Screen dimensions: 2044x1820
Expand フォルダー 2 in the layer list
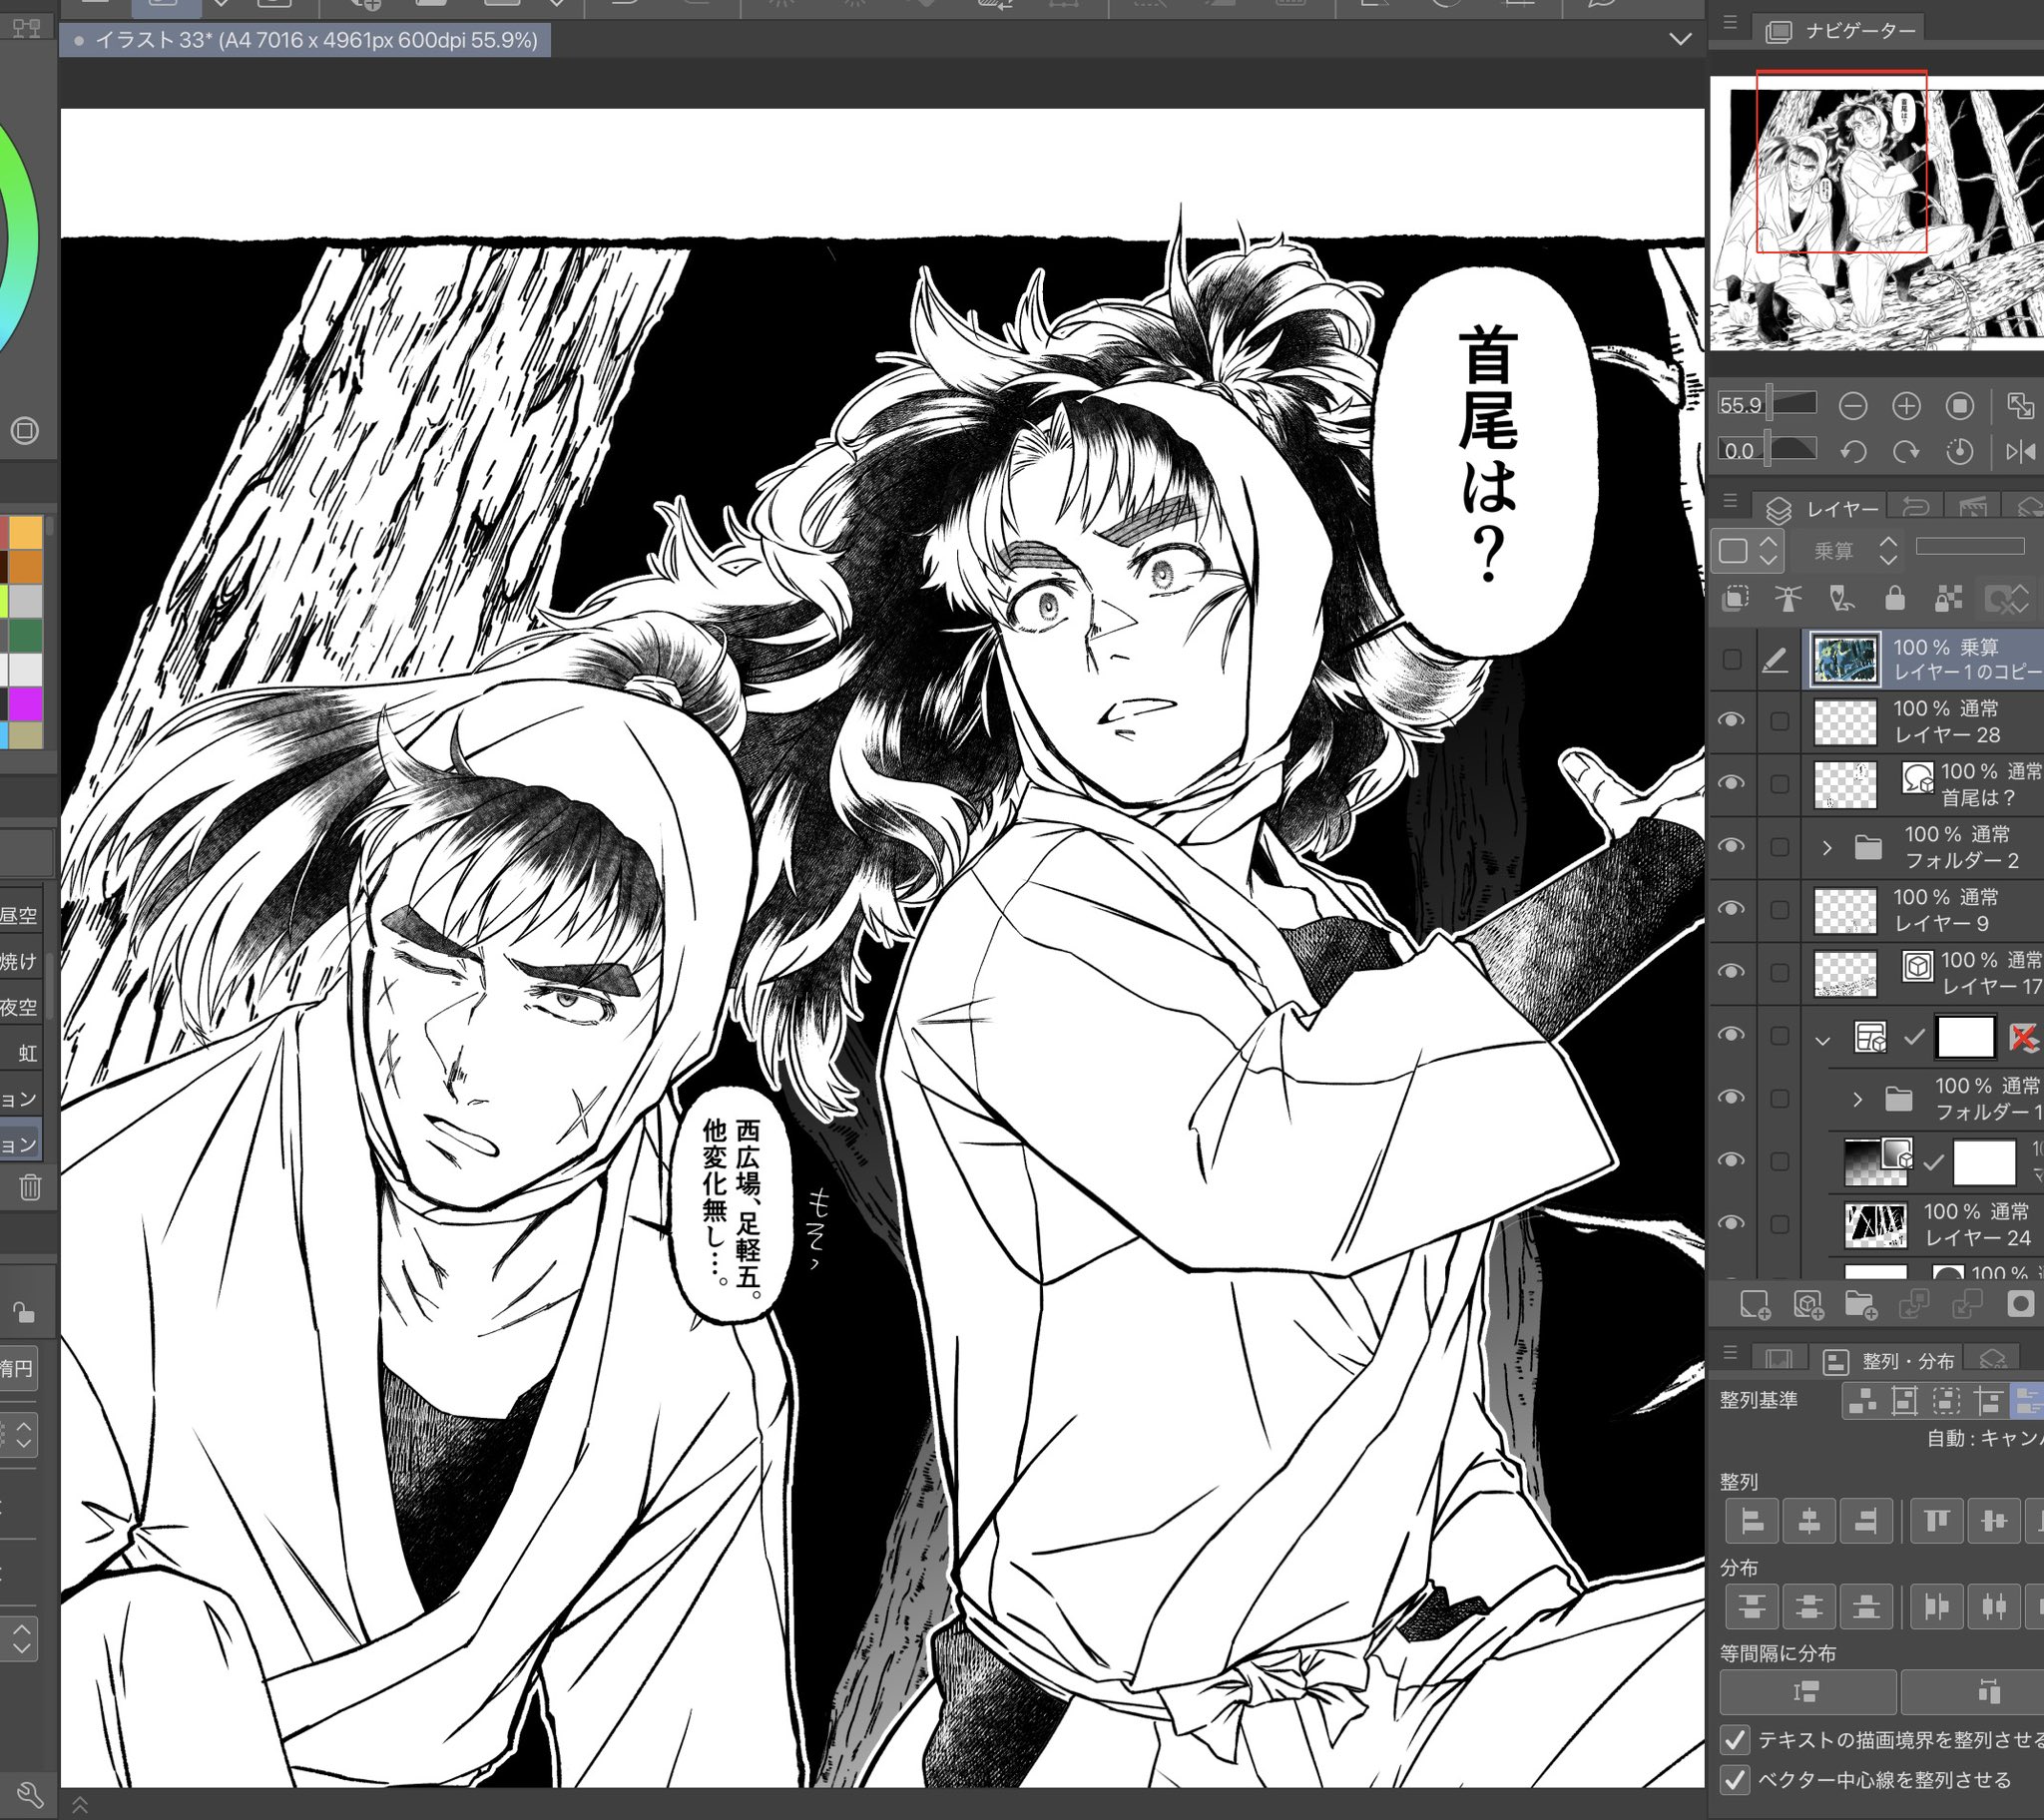[x=1827, y=848]
